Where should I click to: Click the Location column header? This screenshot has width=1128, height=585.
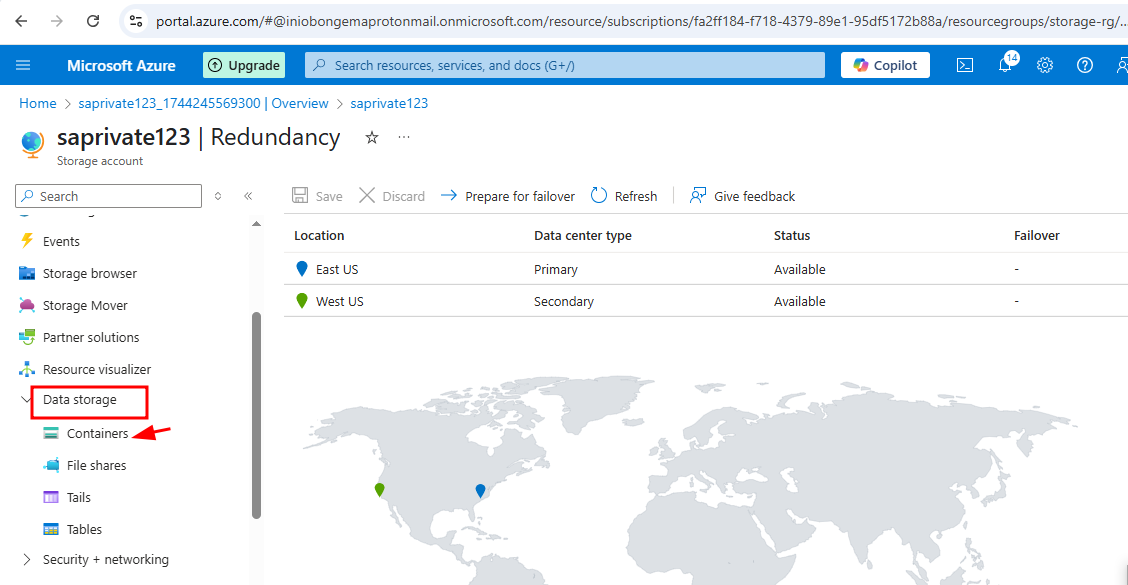coord(319,236)
